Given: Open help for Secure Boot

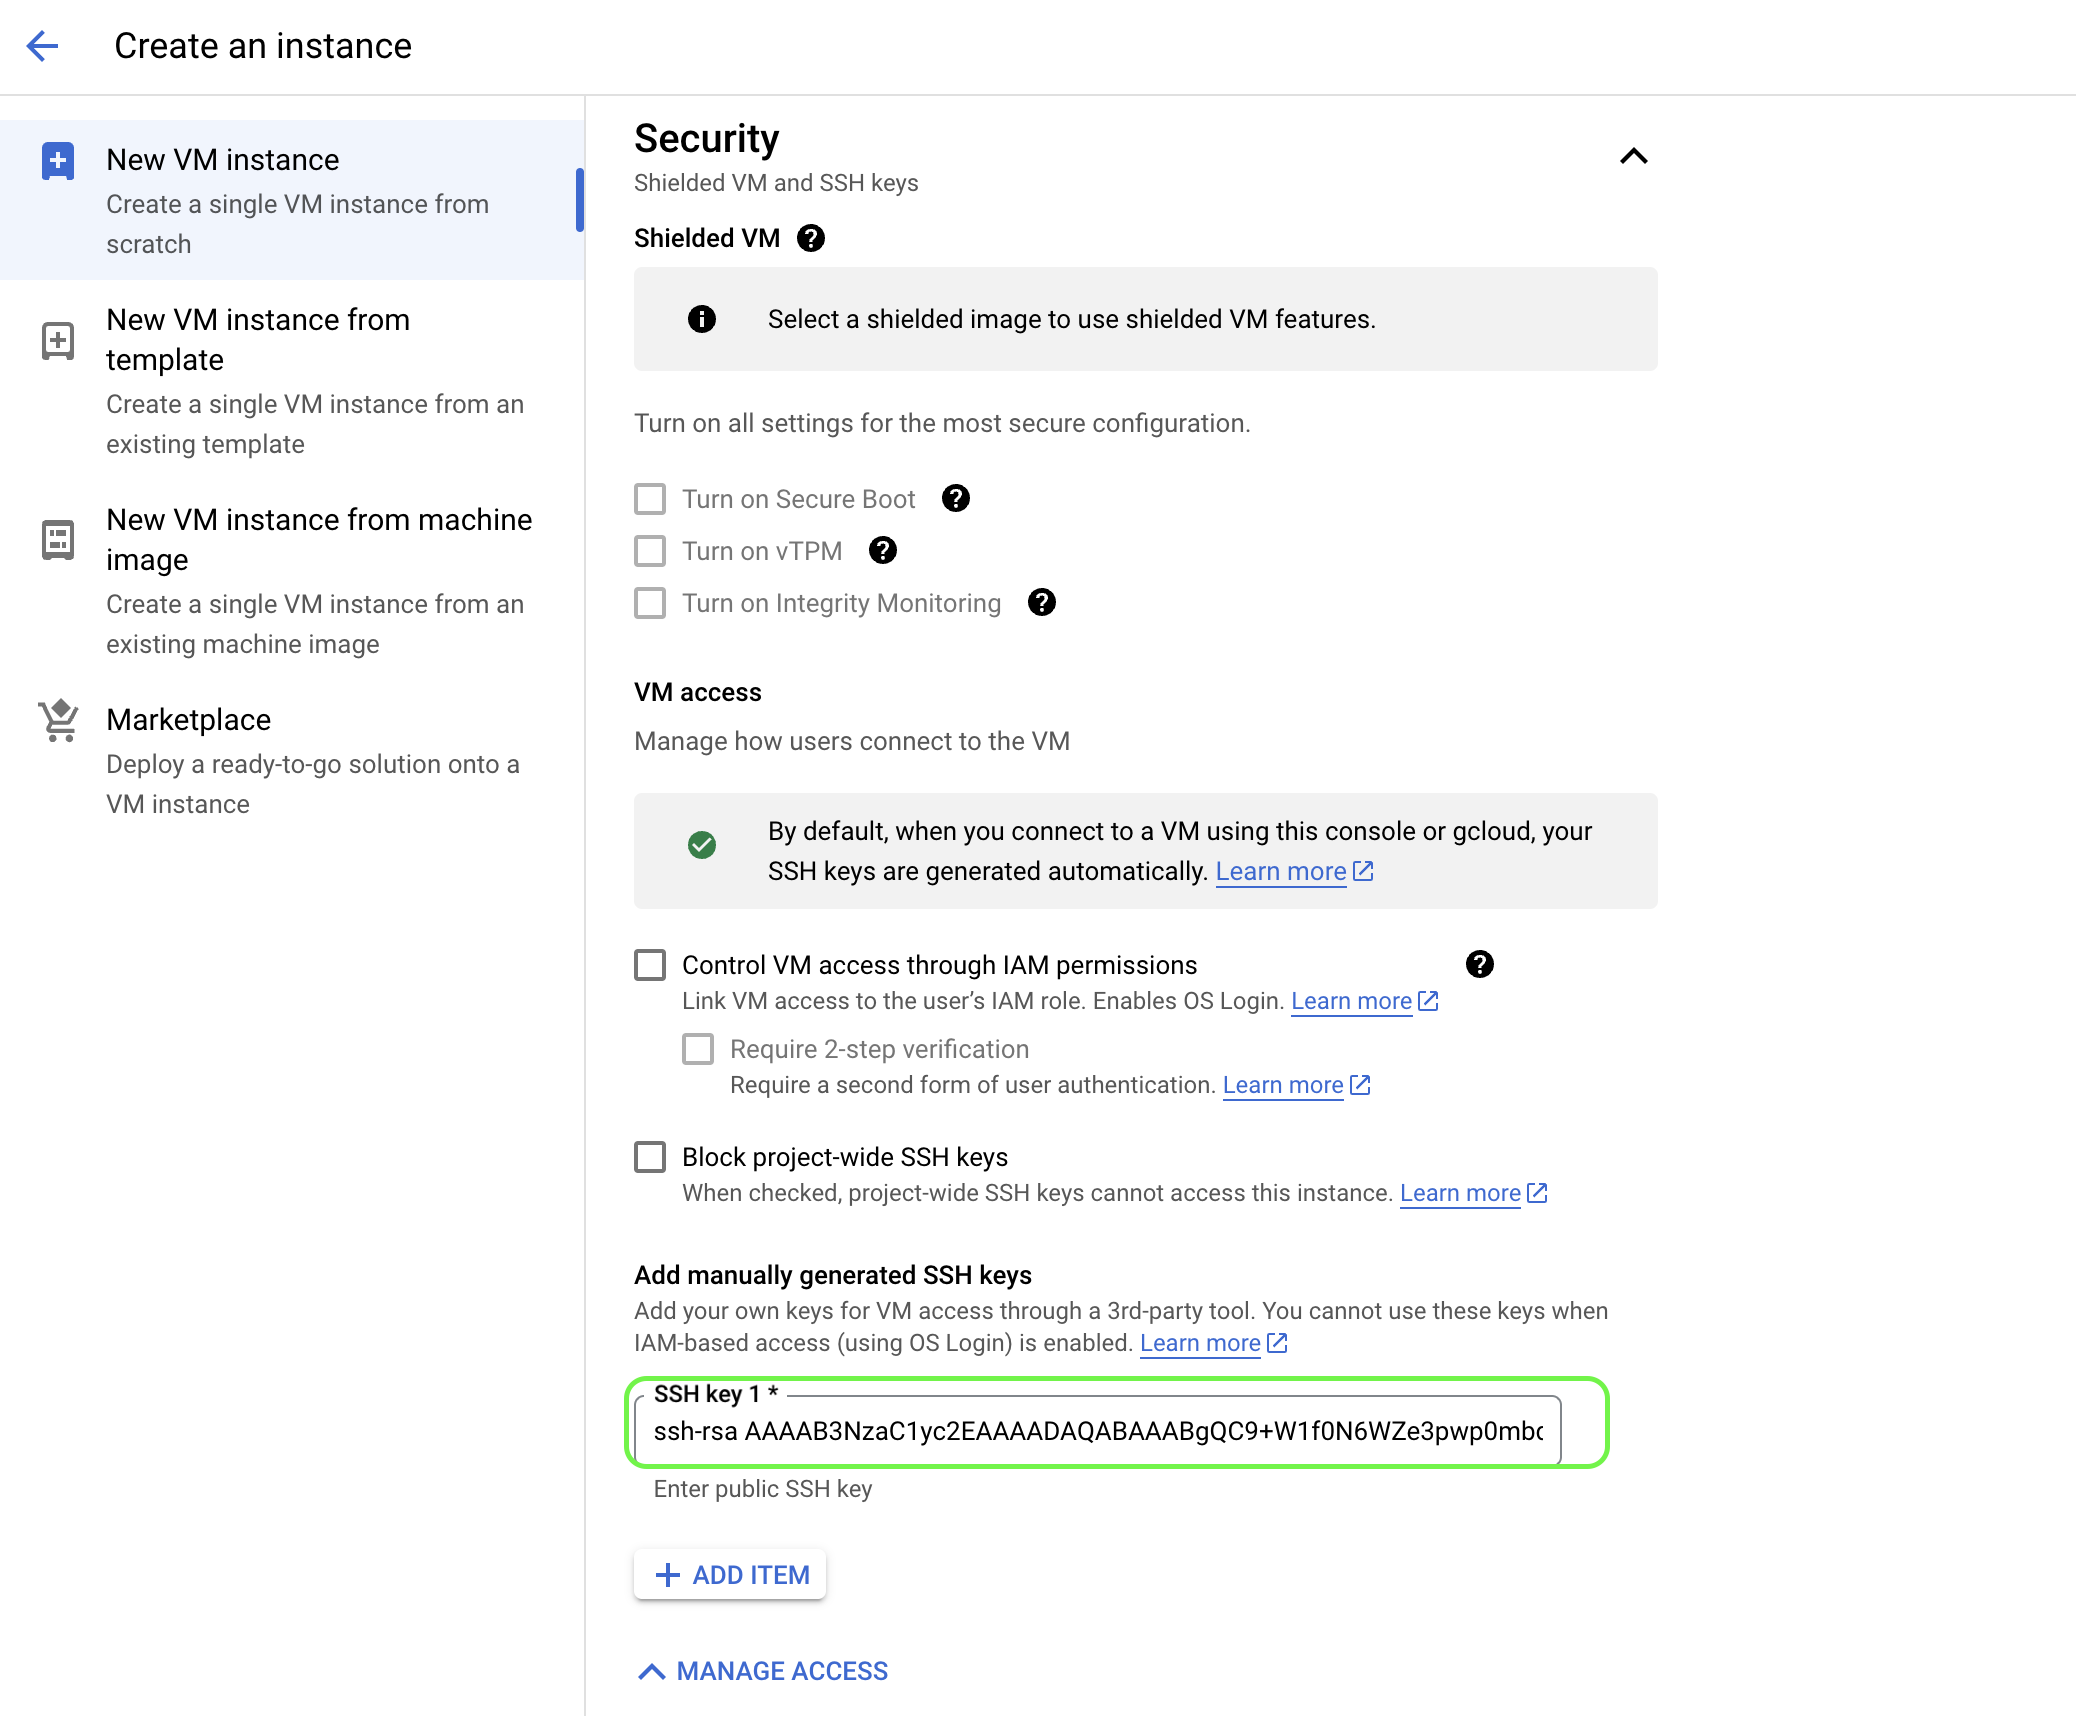Looking at the screenshot, I should click(956, 498).
